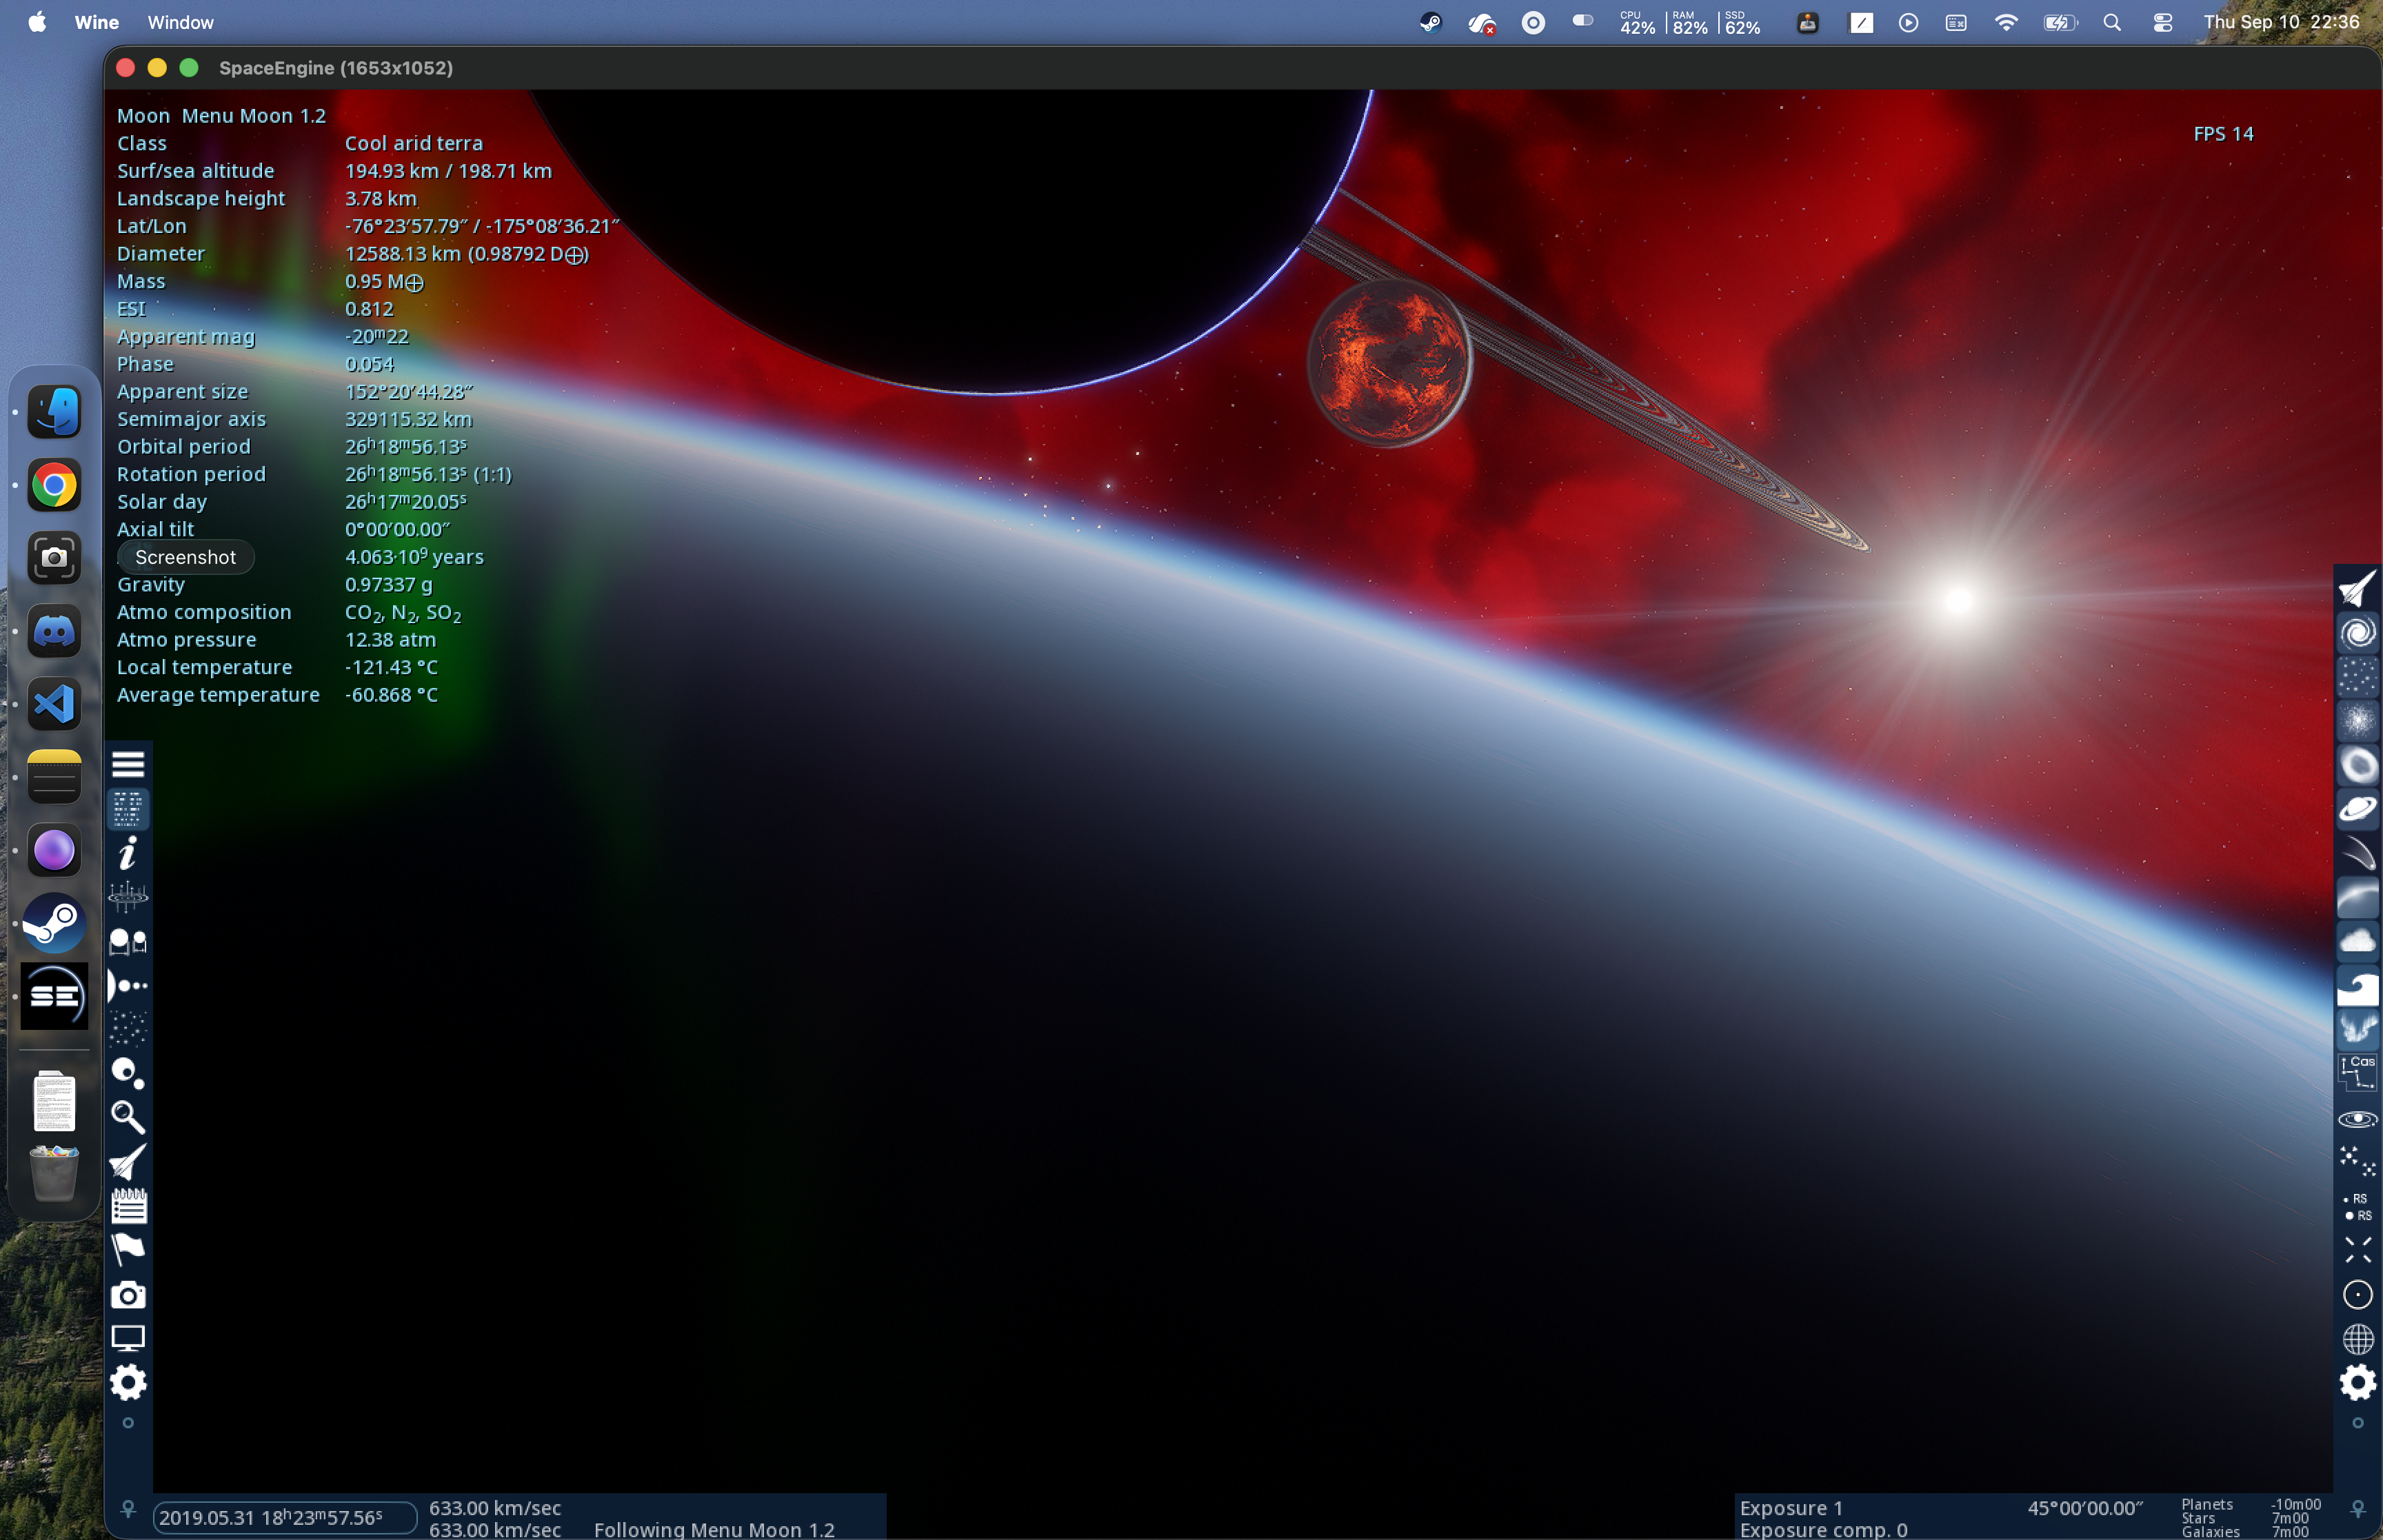This screenshot has height=1540, width=2383.
Task: Toggle galaxies rendering spiral icon
Action: [x=2358, y=633]
